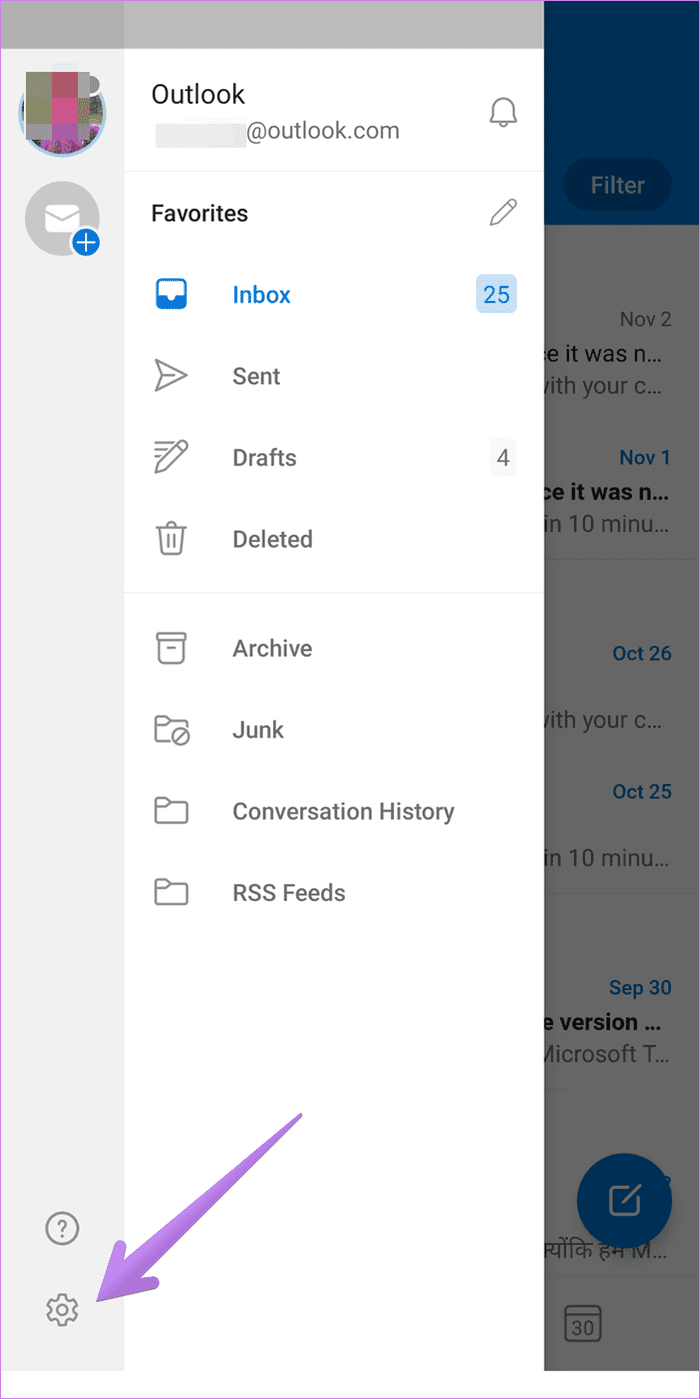Edit Favorites using the pencil icon
Image resolution: width=700 pixels, height=1399 pixels.
[x=503, y=212]
